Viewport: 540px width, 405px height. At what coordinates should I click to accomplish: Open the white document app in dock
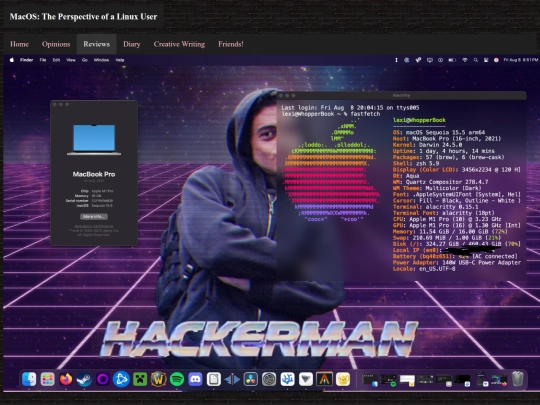pyautogui.click(x=214, y=380)
